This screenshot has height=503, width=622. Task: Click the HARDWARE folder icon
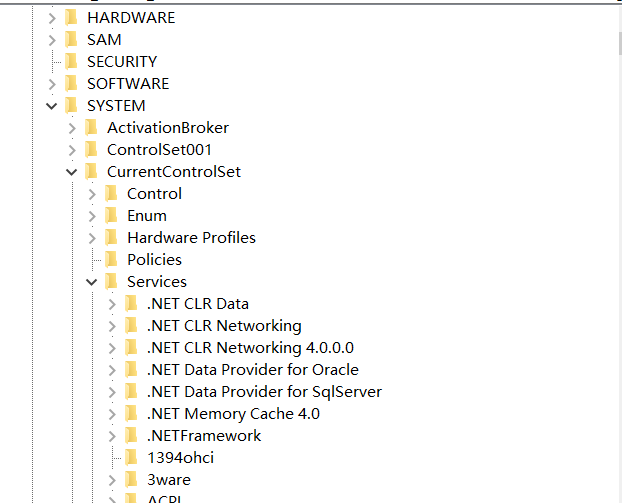(x=71, y=17)
